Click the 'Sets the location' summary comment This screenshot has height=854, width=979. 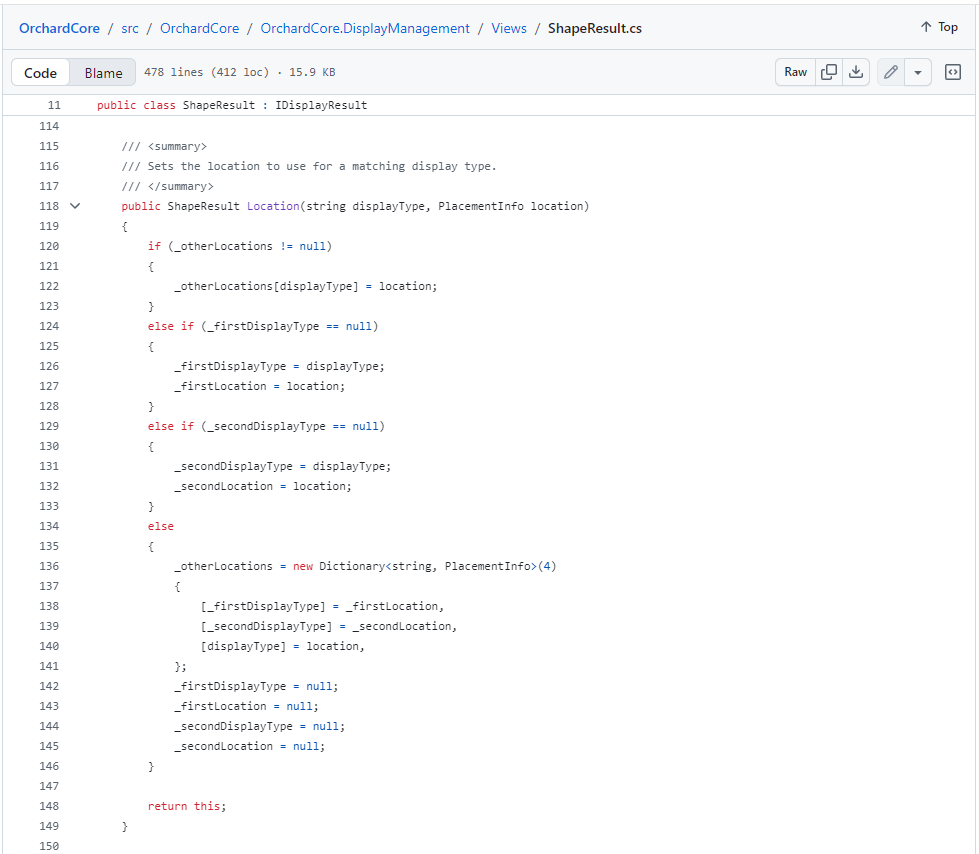tap(308, 166)
